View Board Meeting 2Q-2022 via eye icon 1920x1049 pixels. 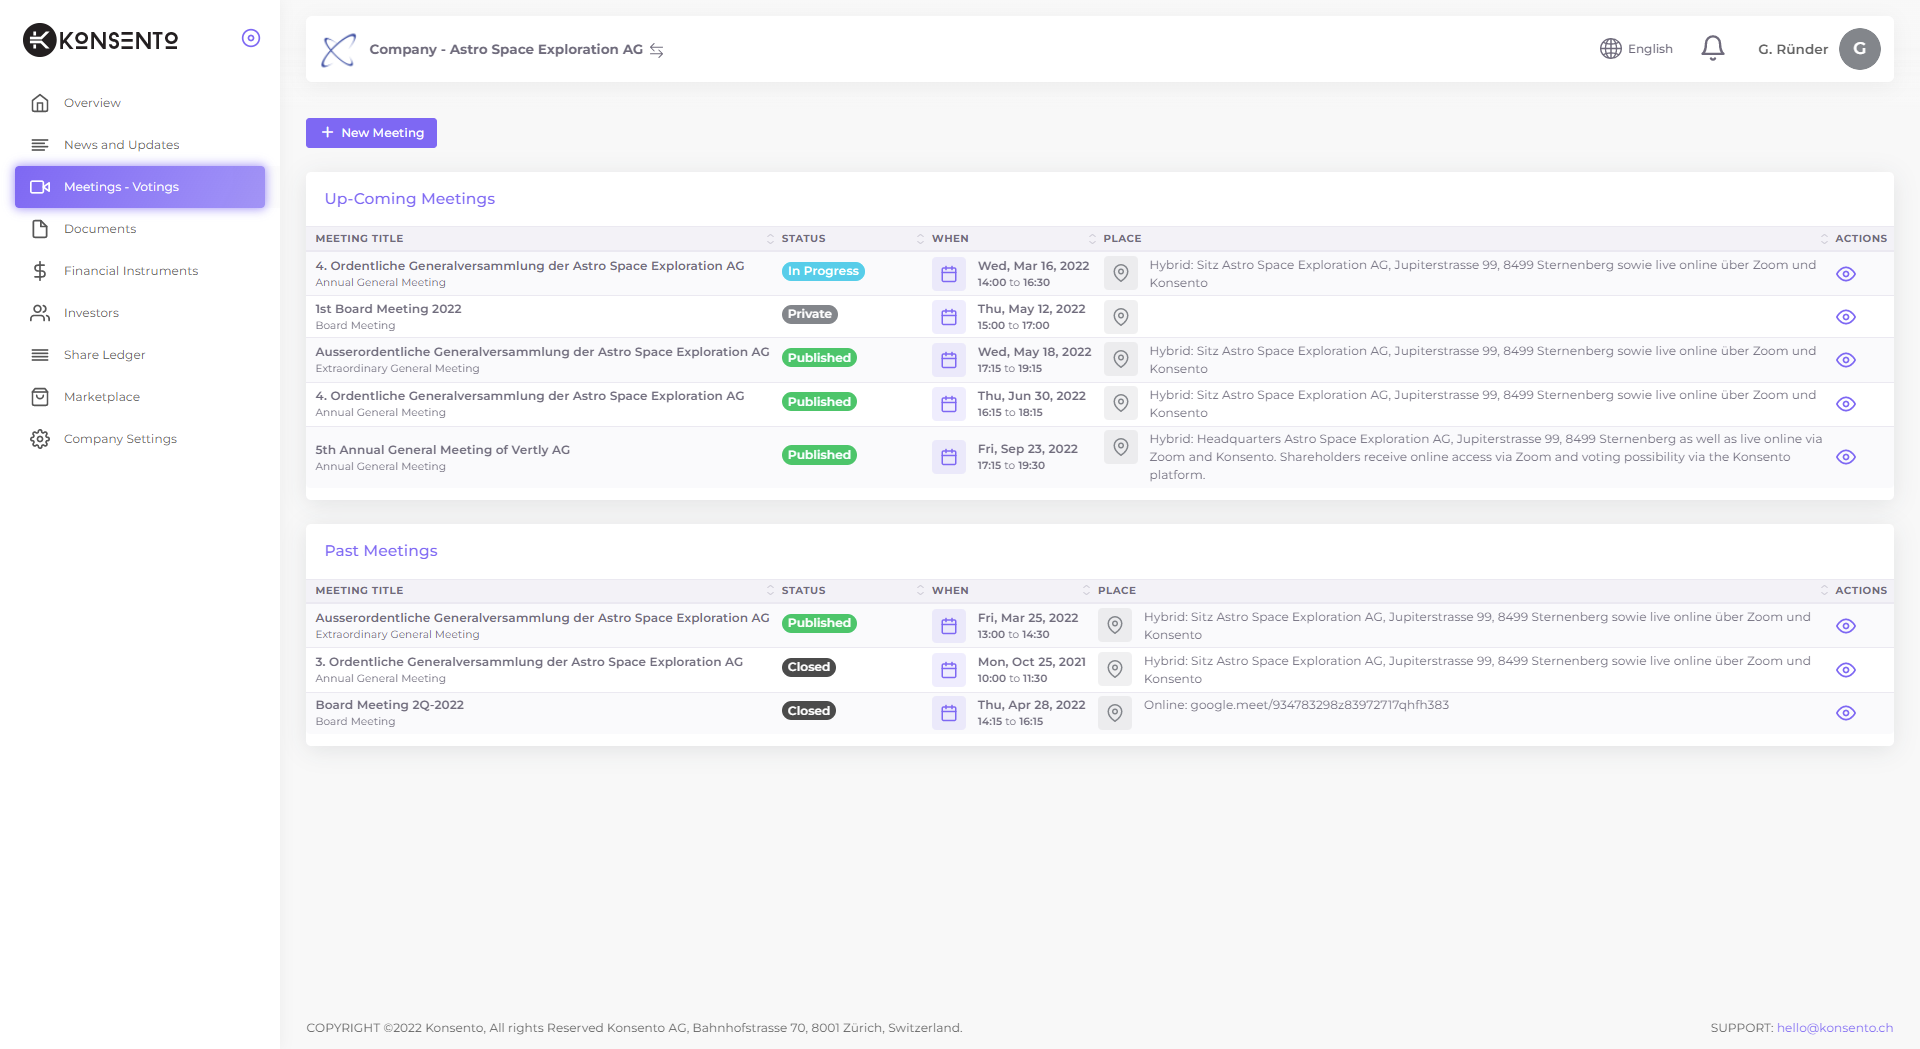click(x=1846, y=713)
